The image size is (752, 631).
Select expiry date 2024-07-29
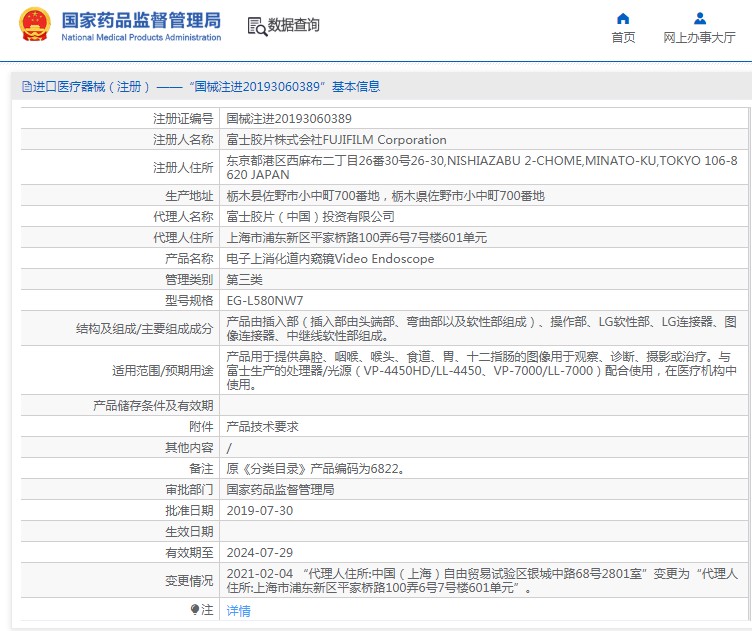pyautogui.click(x=259, y=552)
